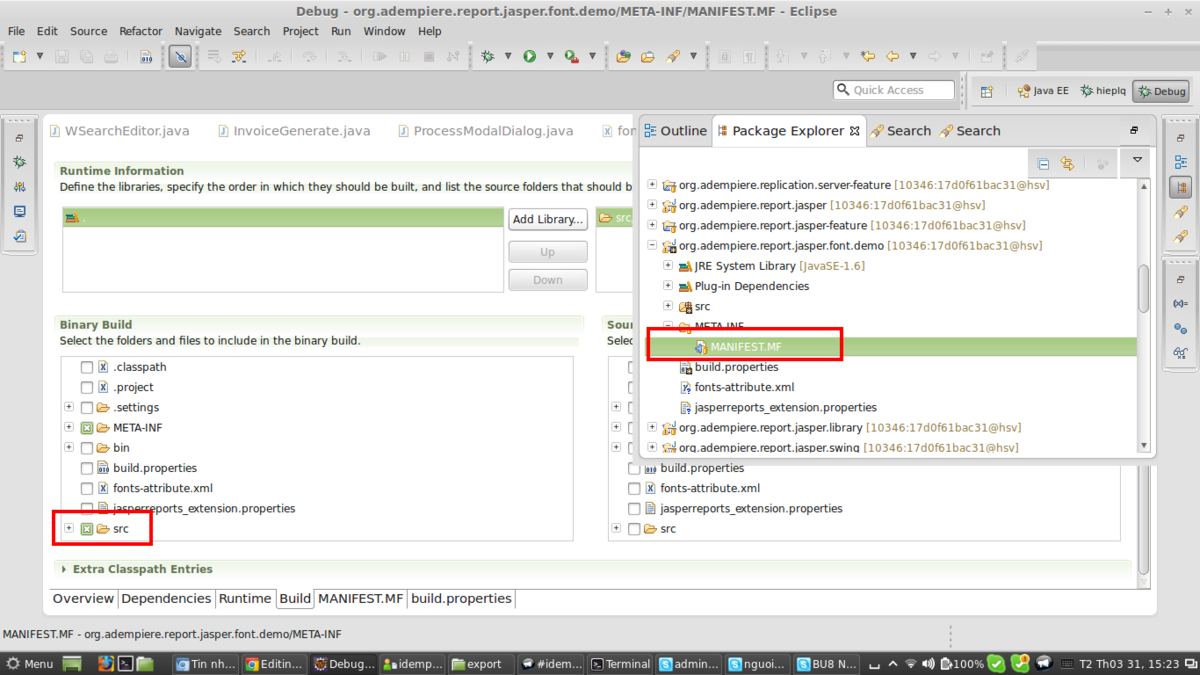The height and width of the screenshot is (675, 1200).
Task: Click the Debug bug icon in toolbar
Action: coord(488,57)
